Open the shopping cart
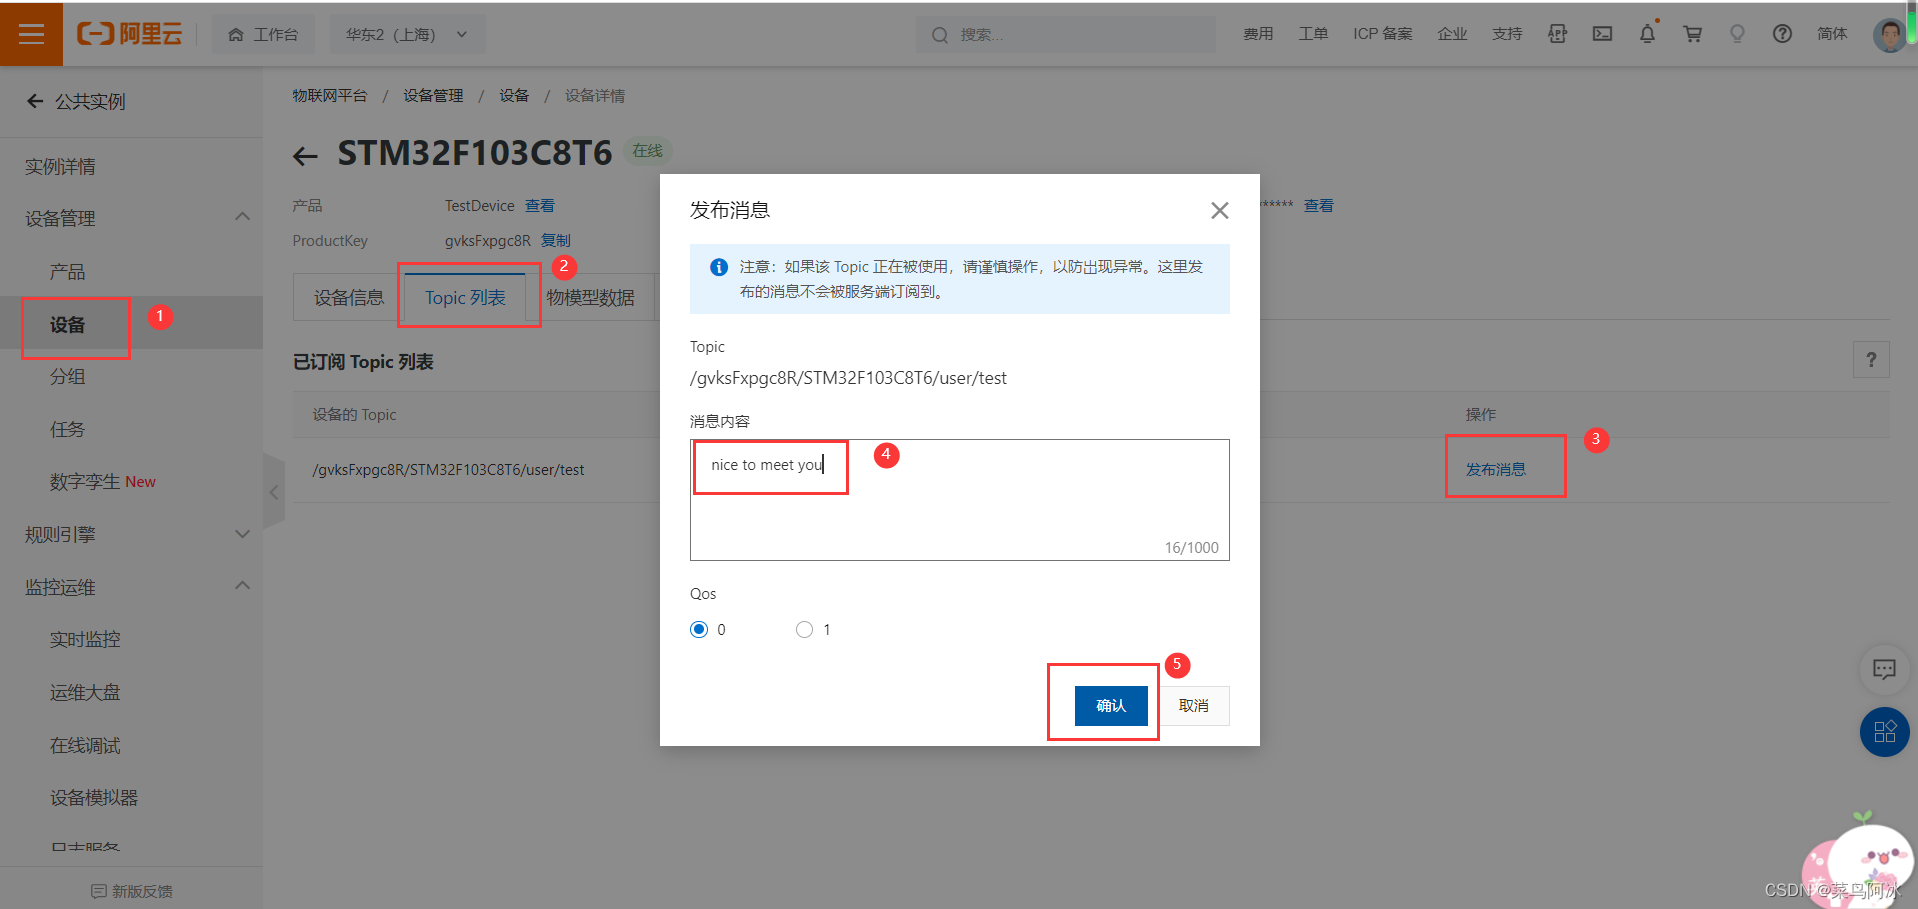1918x909 pixels. pos(1691,33)
